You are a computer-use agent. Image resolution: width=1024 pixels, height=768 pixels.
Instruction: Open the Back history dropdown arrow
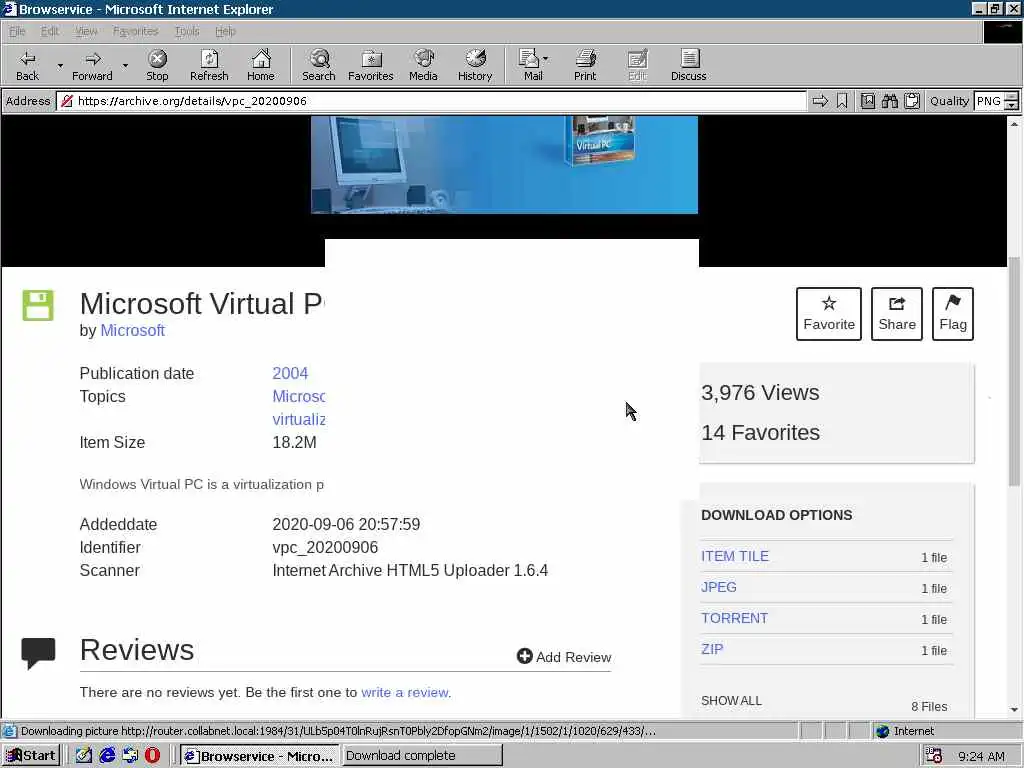(60, 65)
